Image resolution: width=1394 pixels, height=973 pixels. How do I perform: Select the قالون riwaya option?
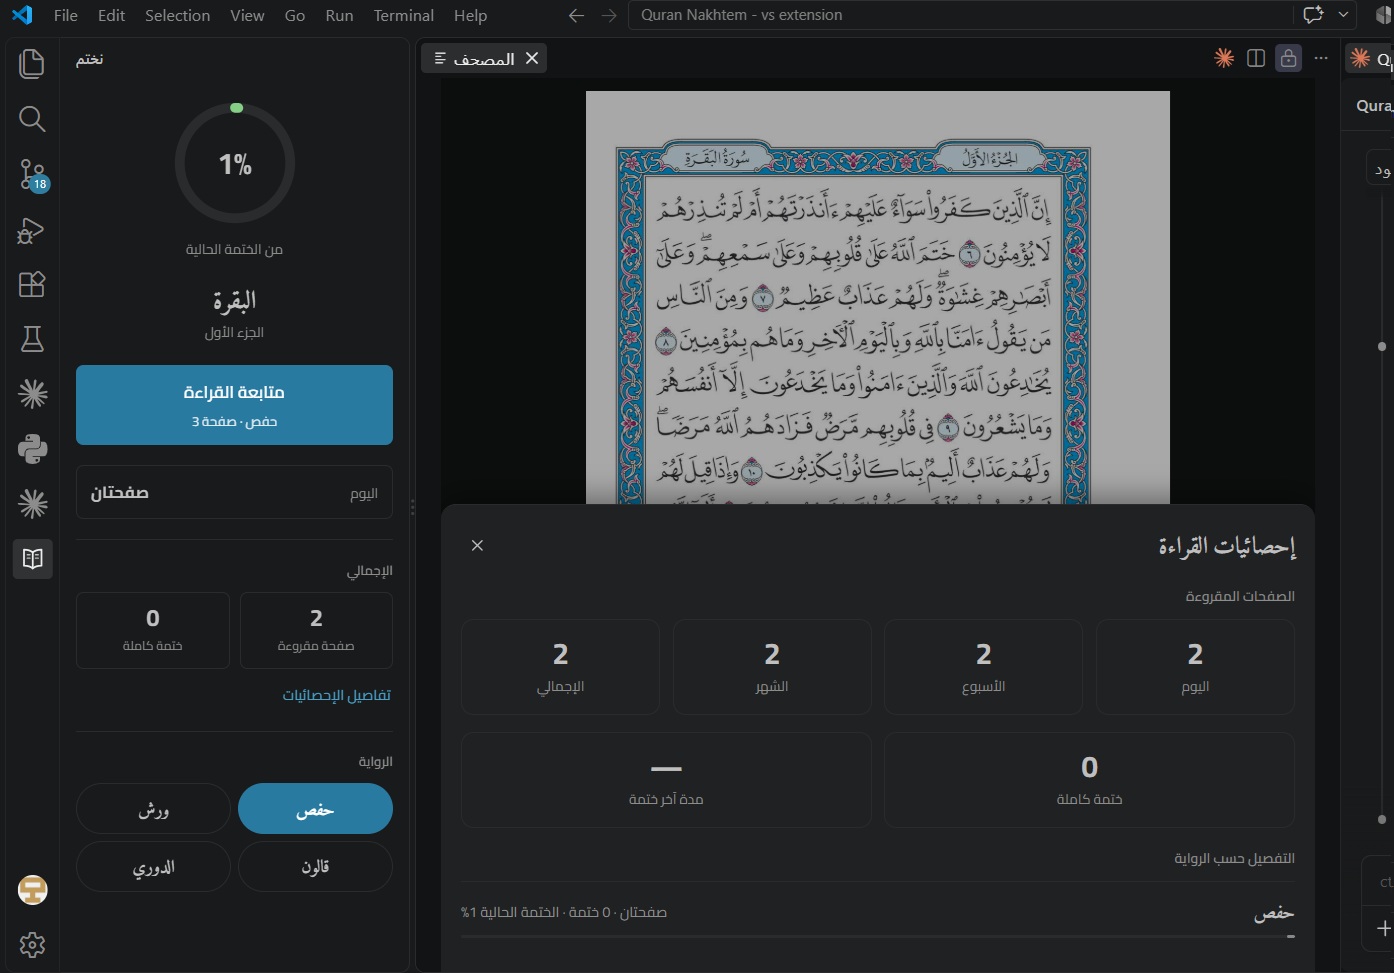coord(315,866)
